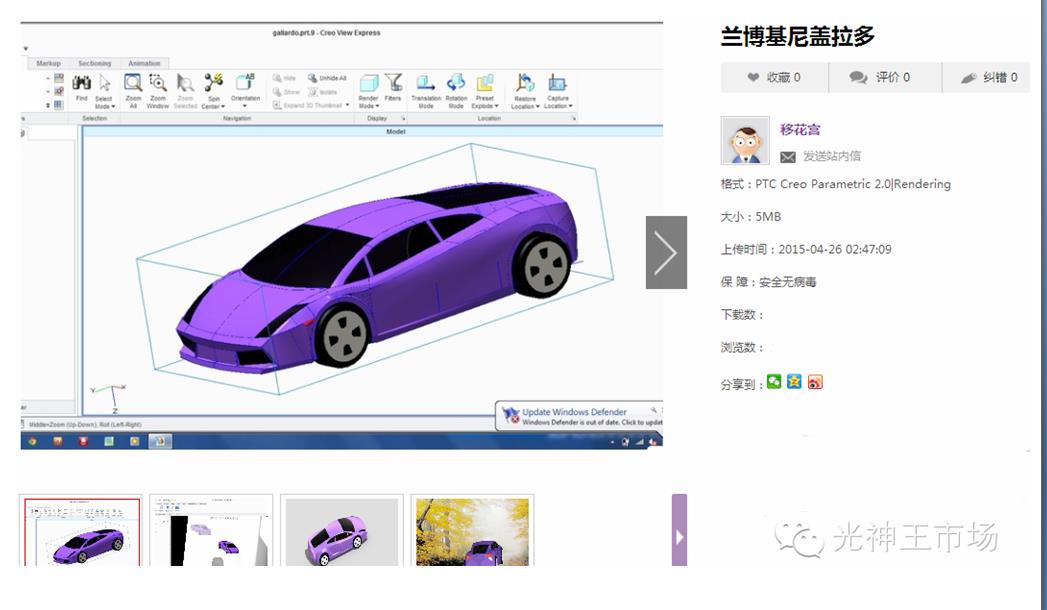Select the second thumbnail with black panel

pyautogui.click(x=211, y=531)
